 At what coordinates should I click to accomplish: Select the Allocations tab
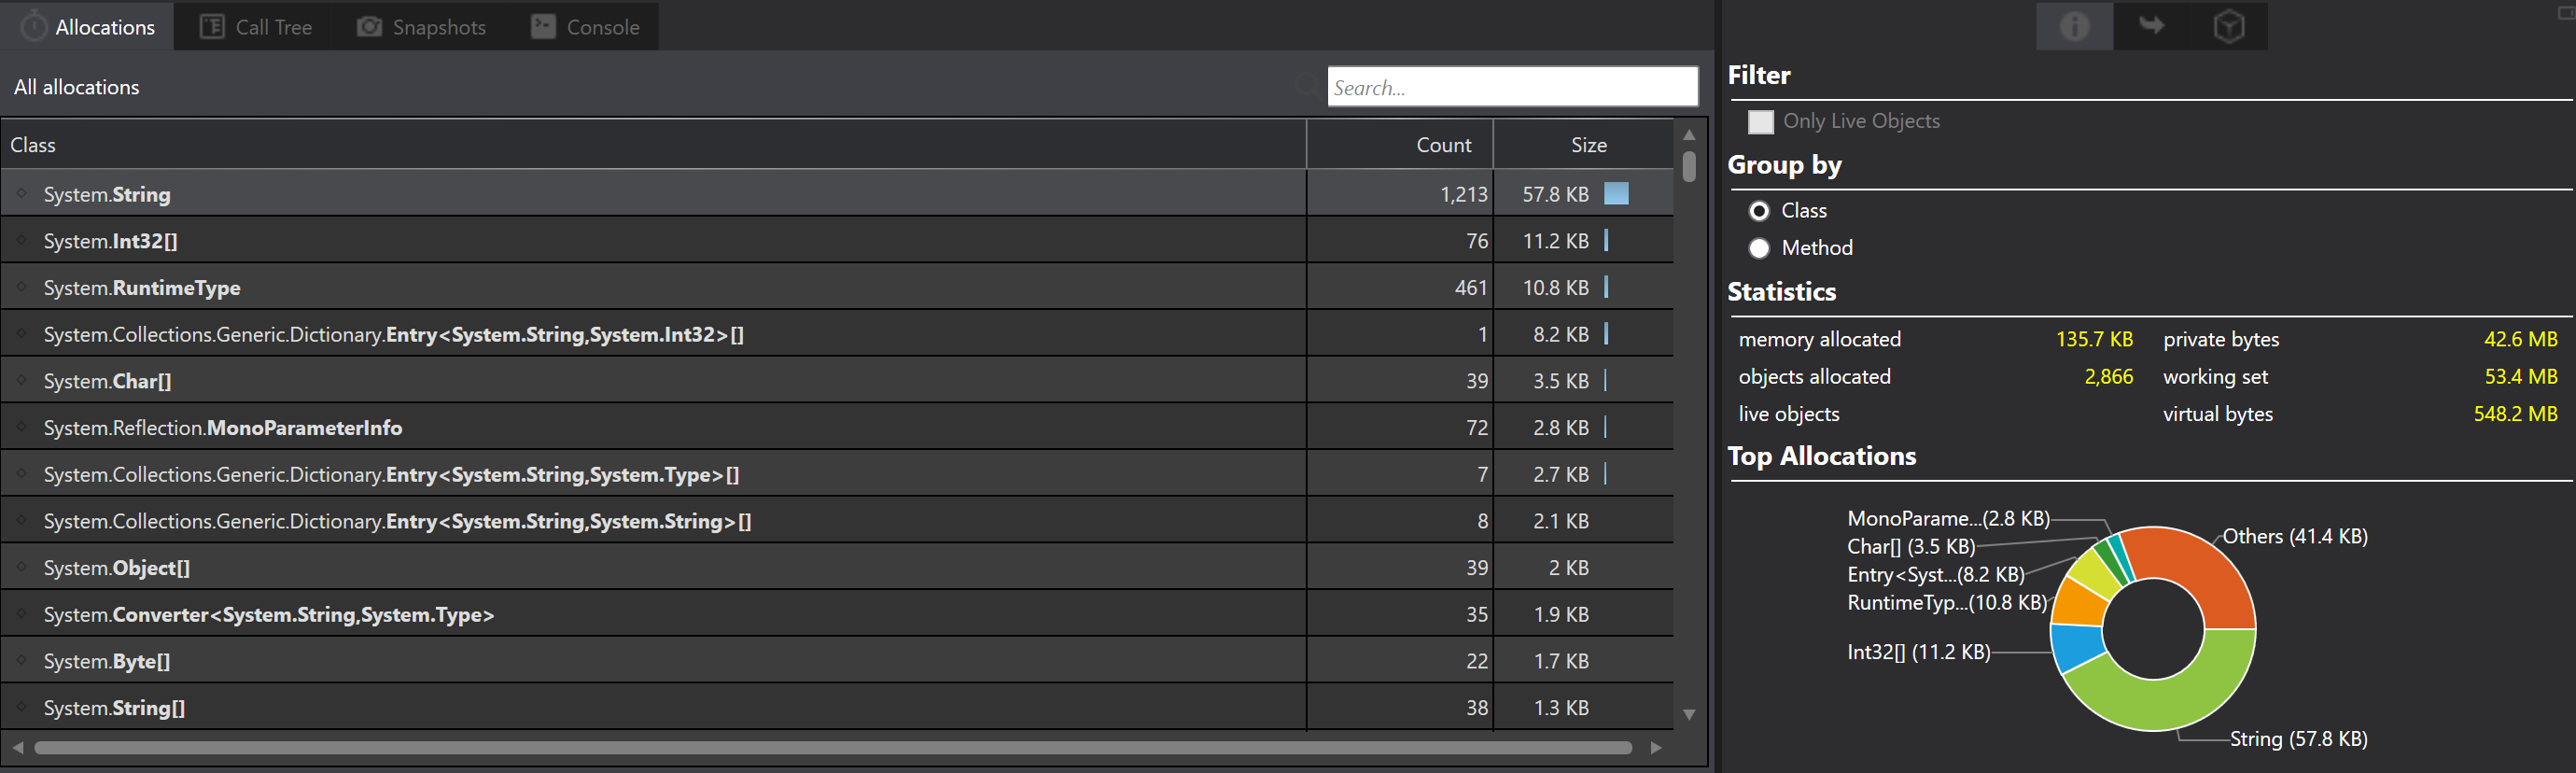tap(87, 27)
